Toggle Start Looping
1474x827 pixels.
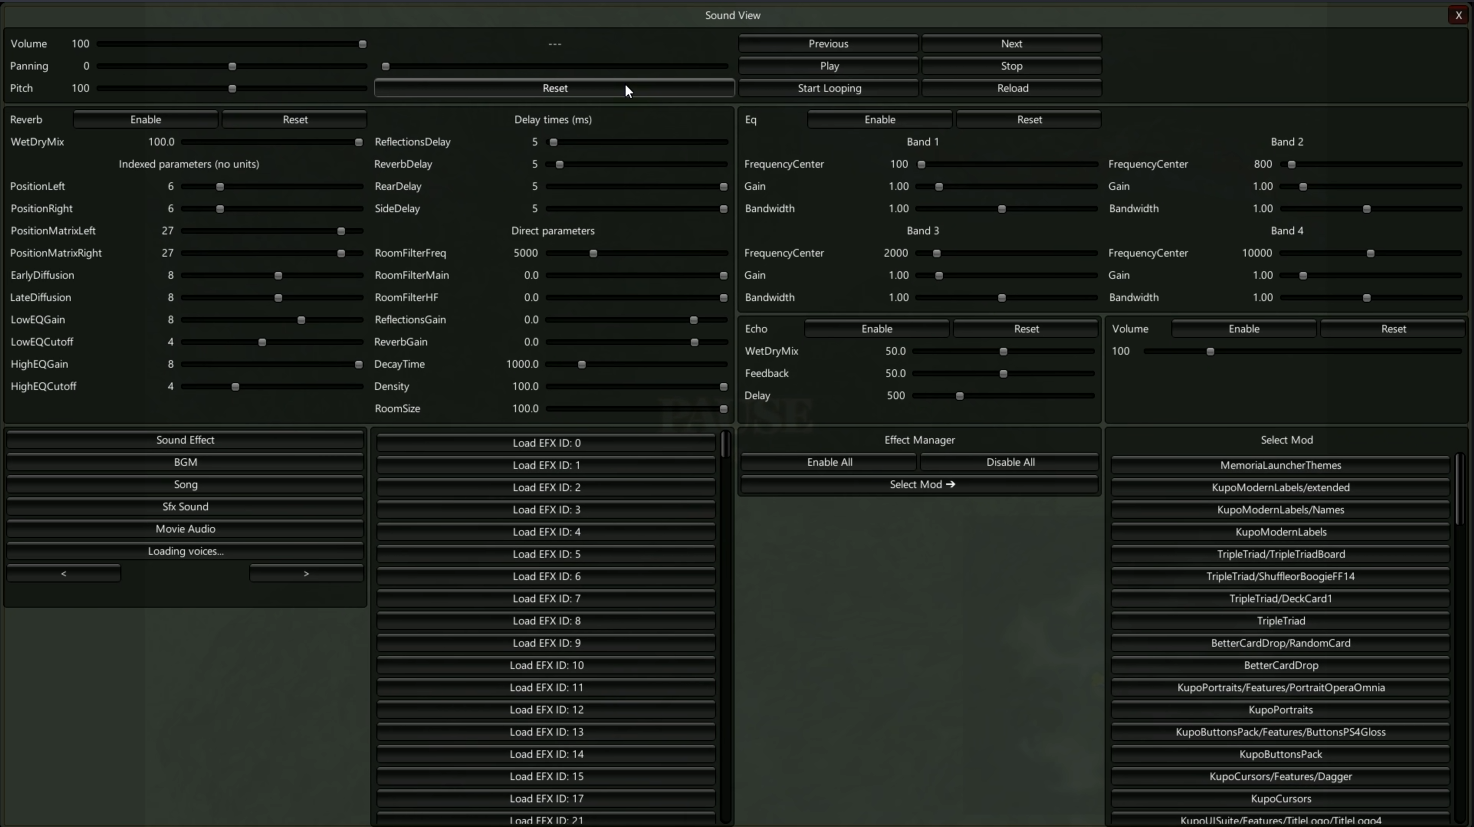coord(829,88)
